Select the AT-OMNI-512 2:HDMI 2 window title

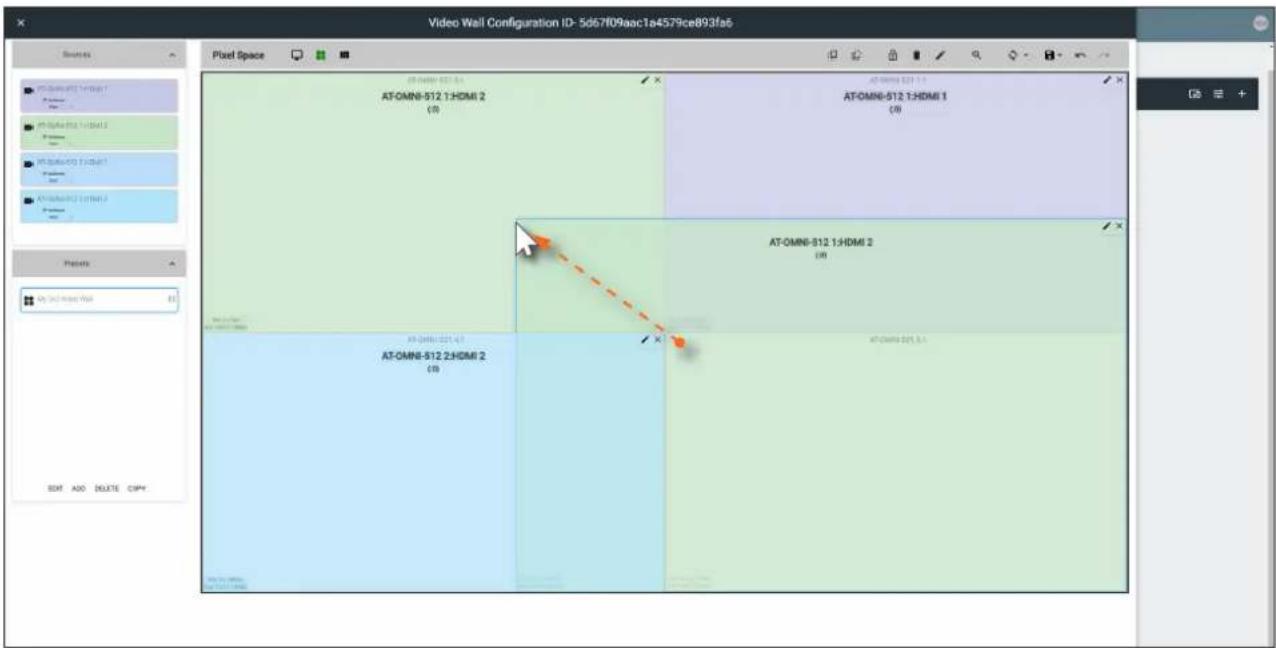pos(433,357)
